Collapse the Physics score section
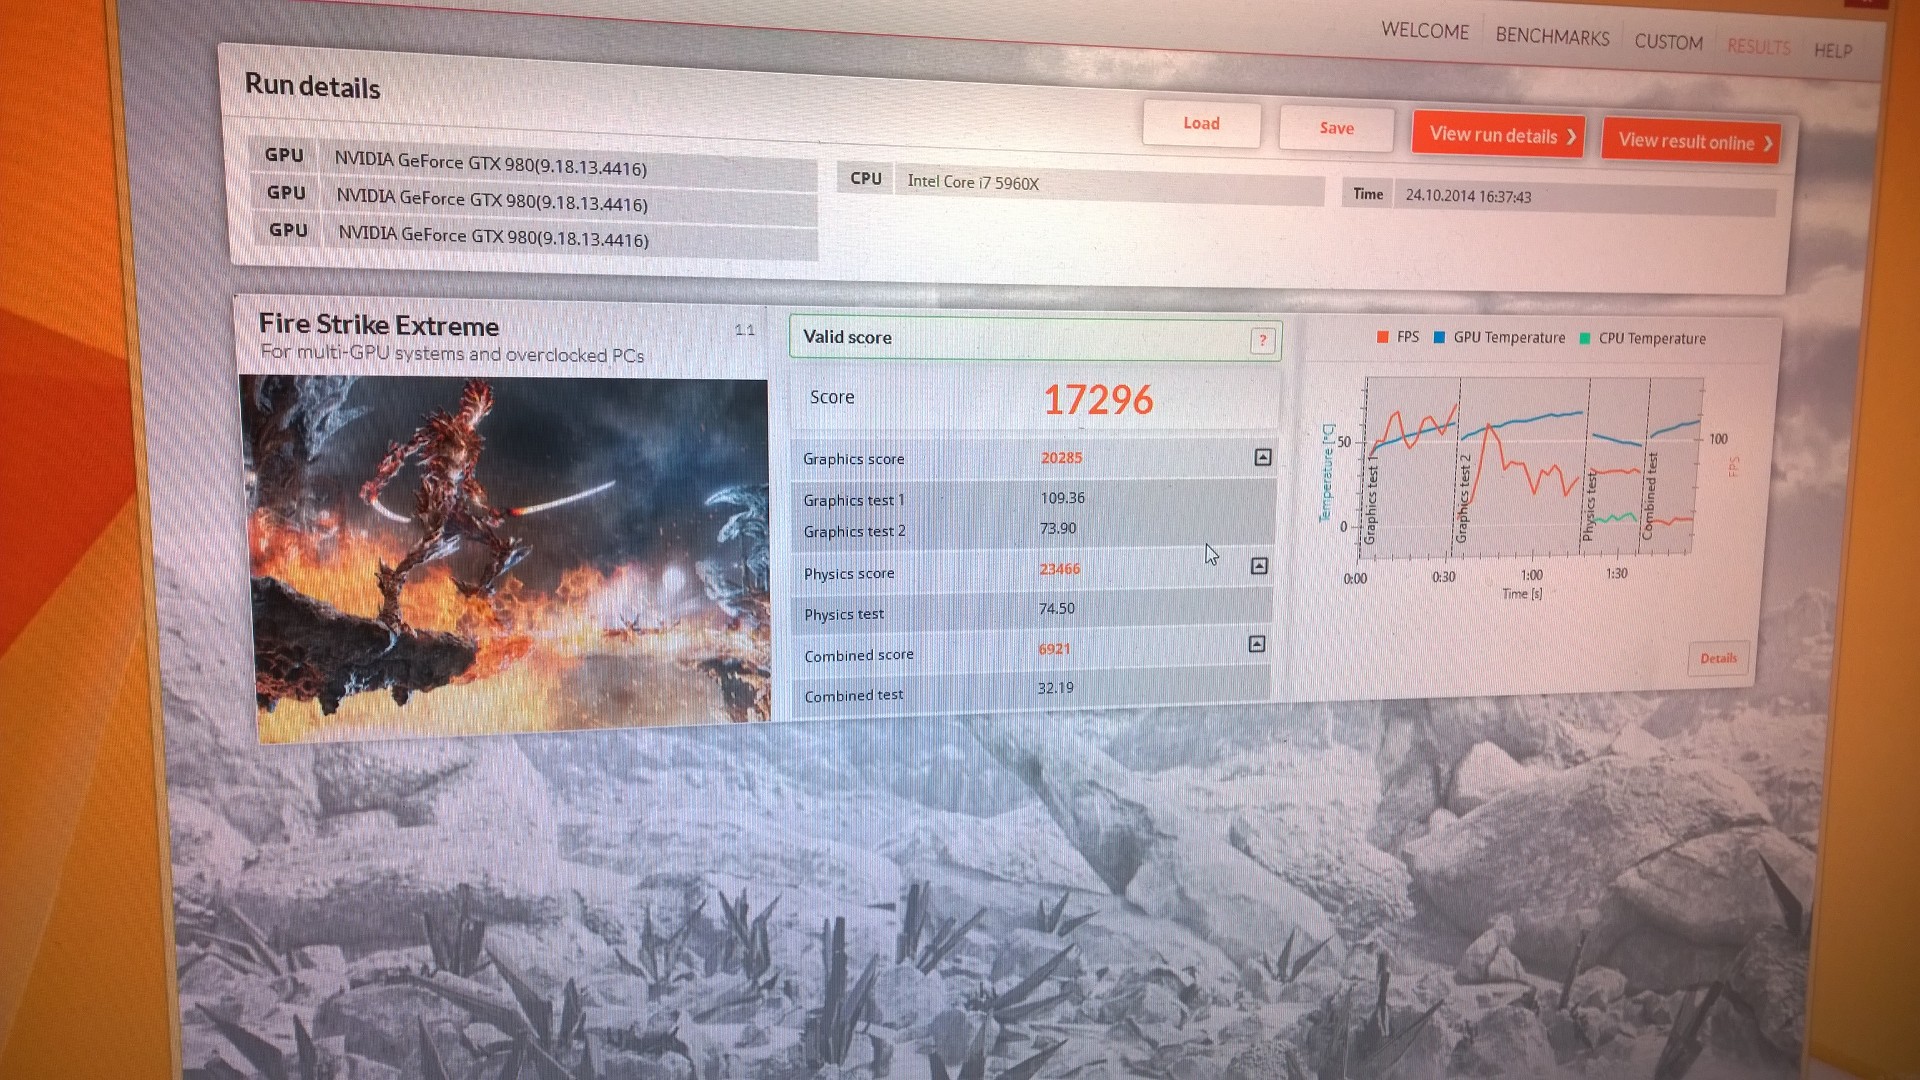Screen dimensions: 1920x1080 (1259, 566)
